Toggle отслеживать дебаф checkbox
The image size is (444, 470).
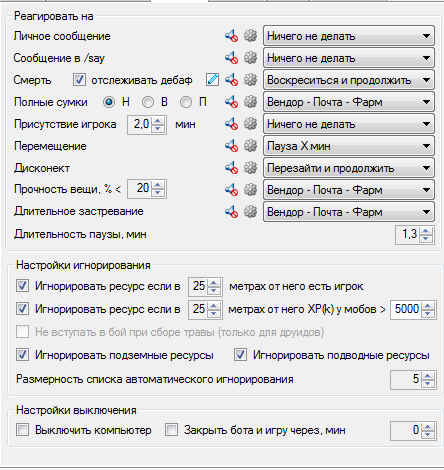pyautogui.click(x=79, y=80)
